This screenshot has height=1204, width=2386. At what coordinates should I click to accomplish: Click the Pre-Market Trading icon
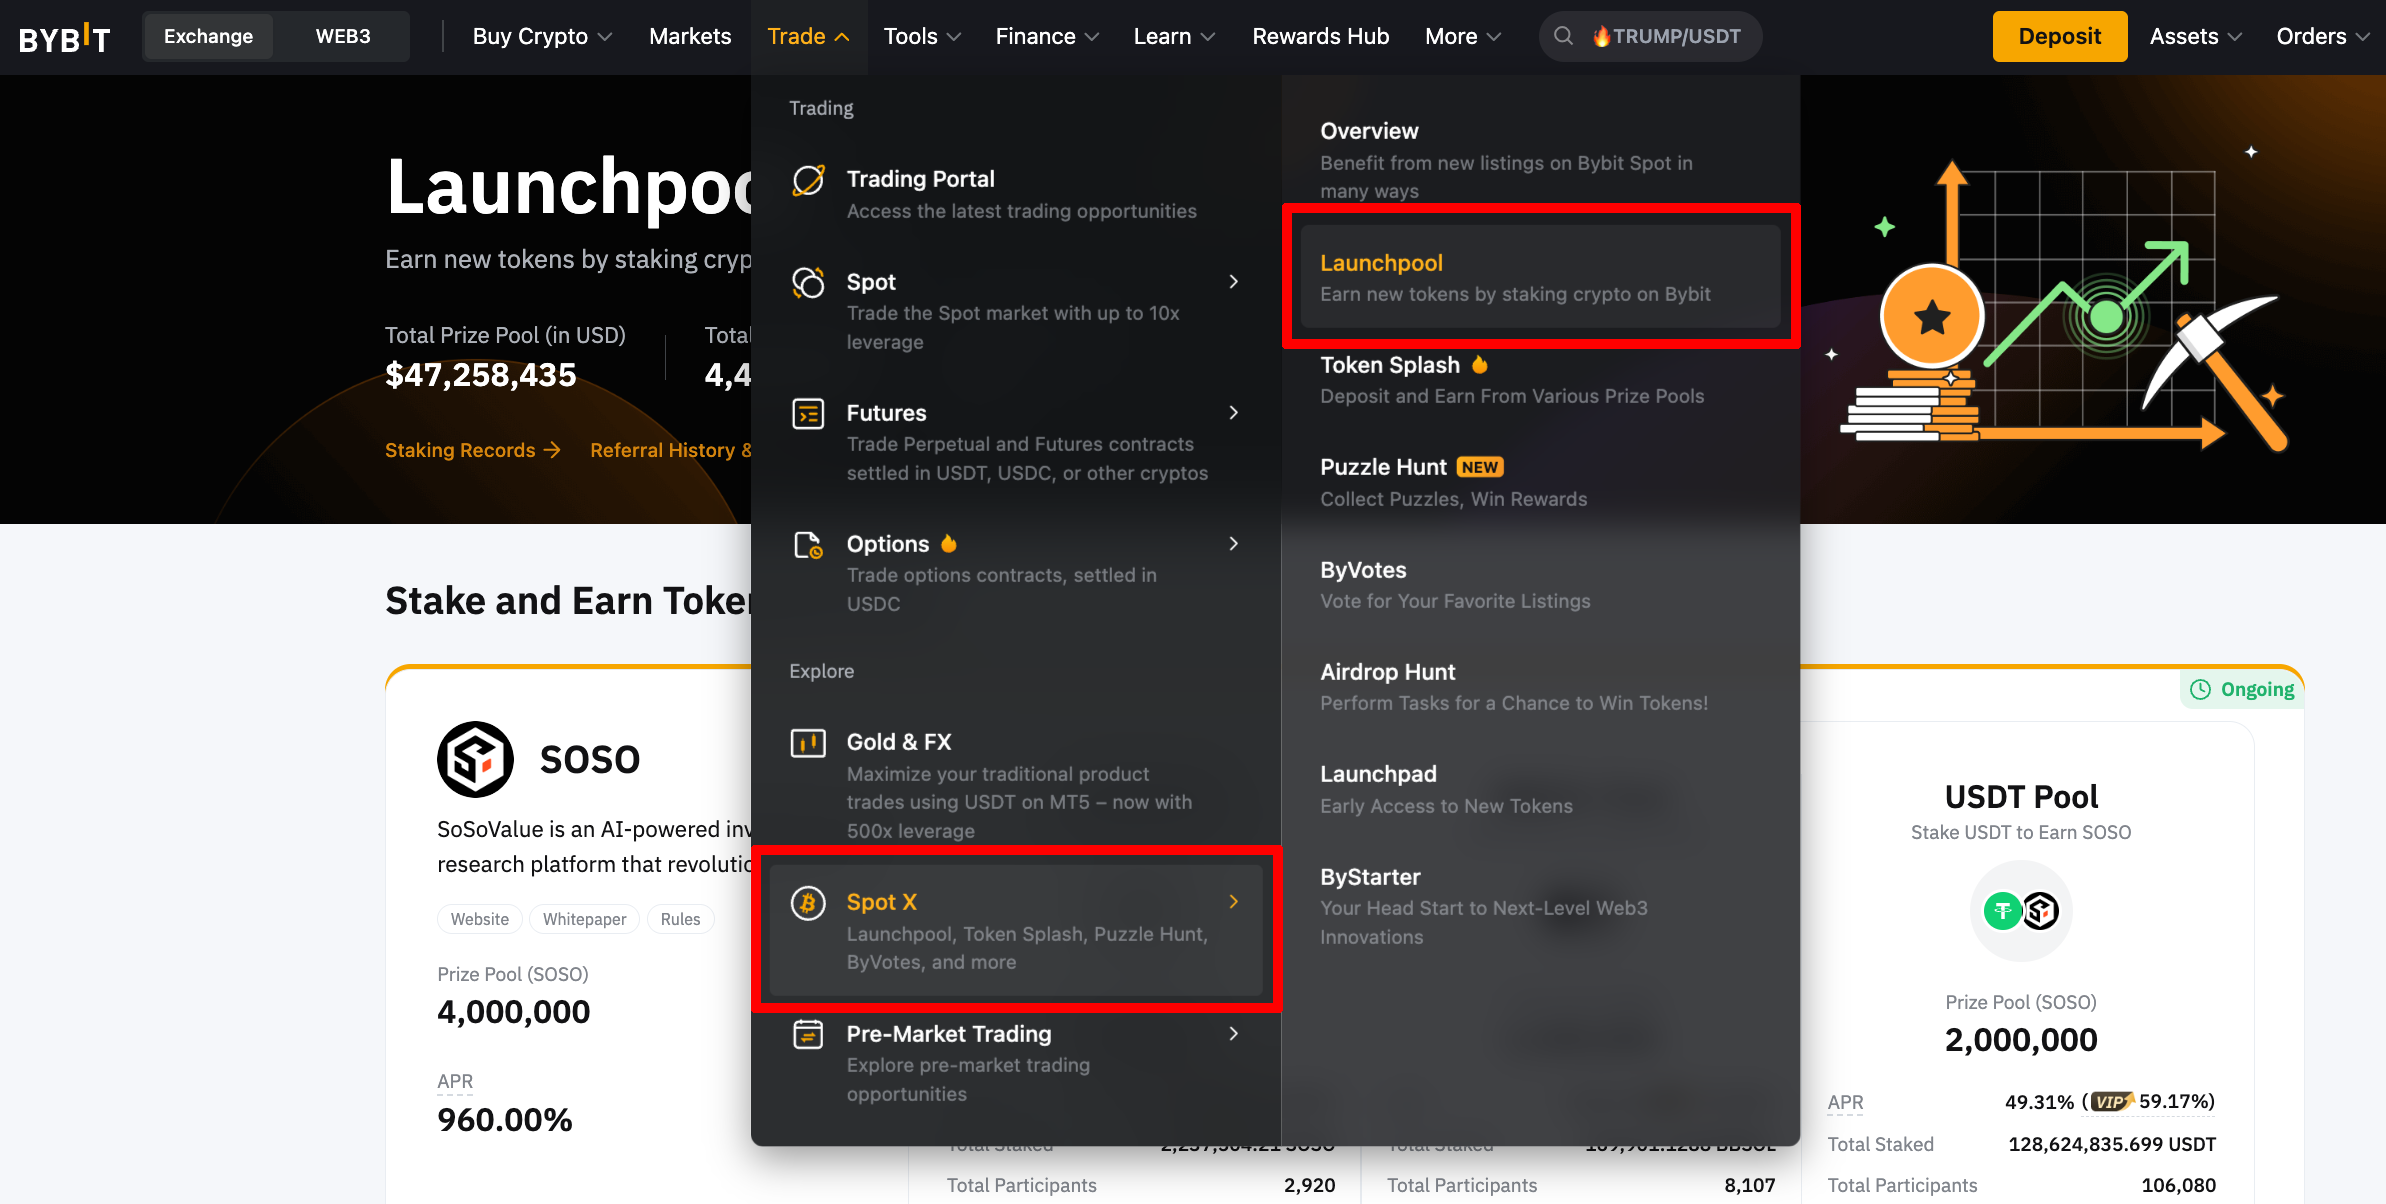click(x=808, y=1035)
